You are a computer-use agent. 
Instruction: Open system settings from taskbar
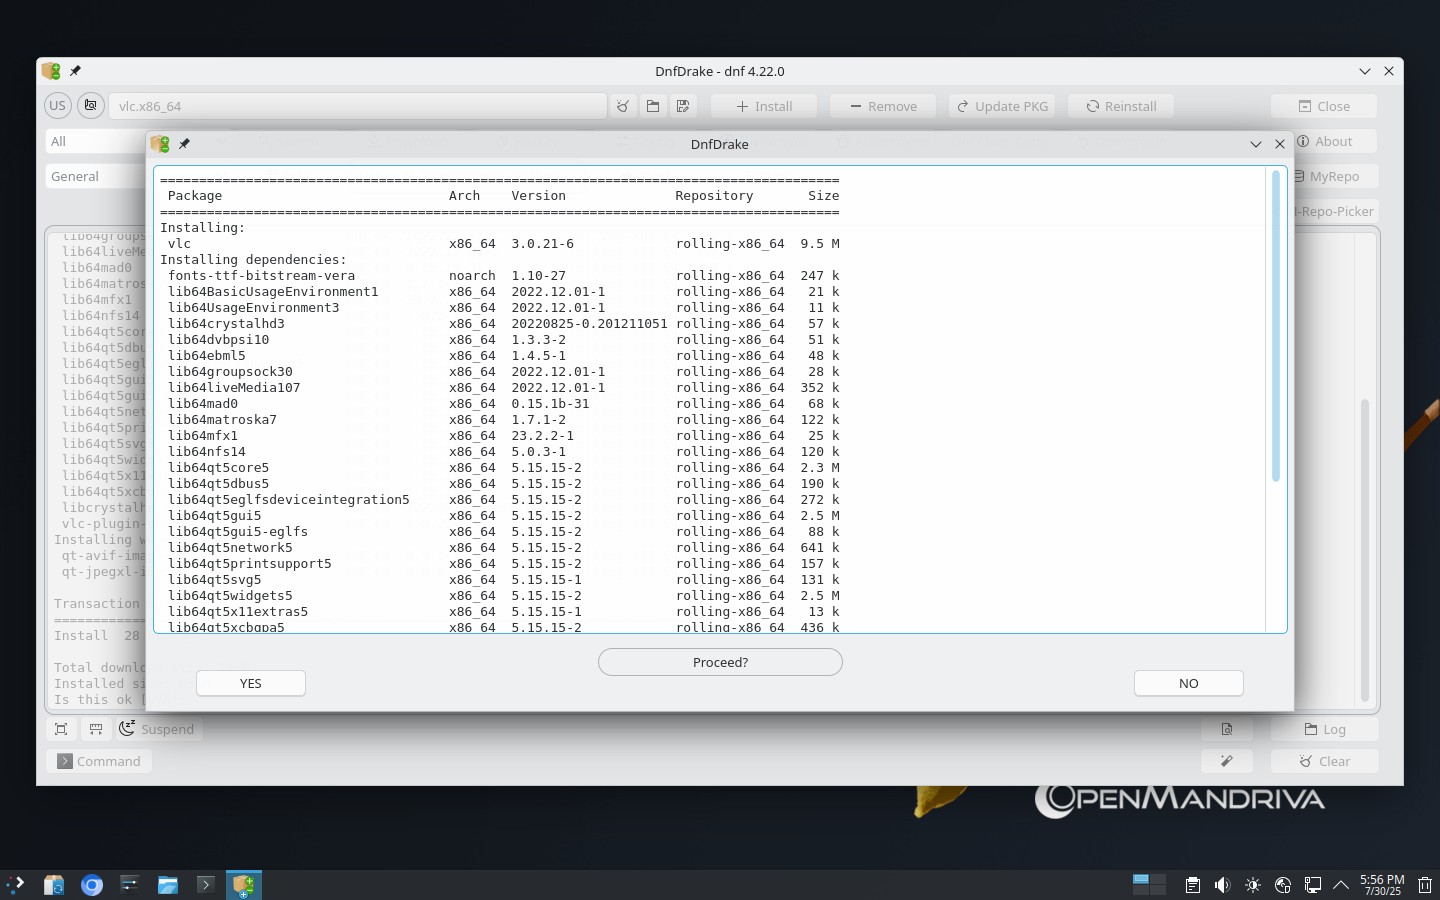coord(130,884)
